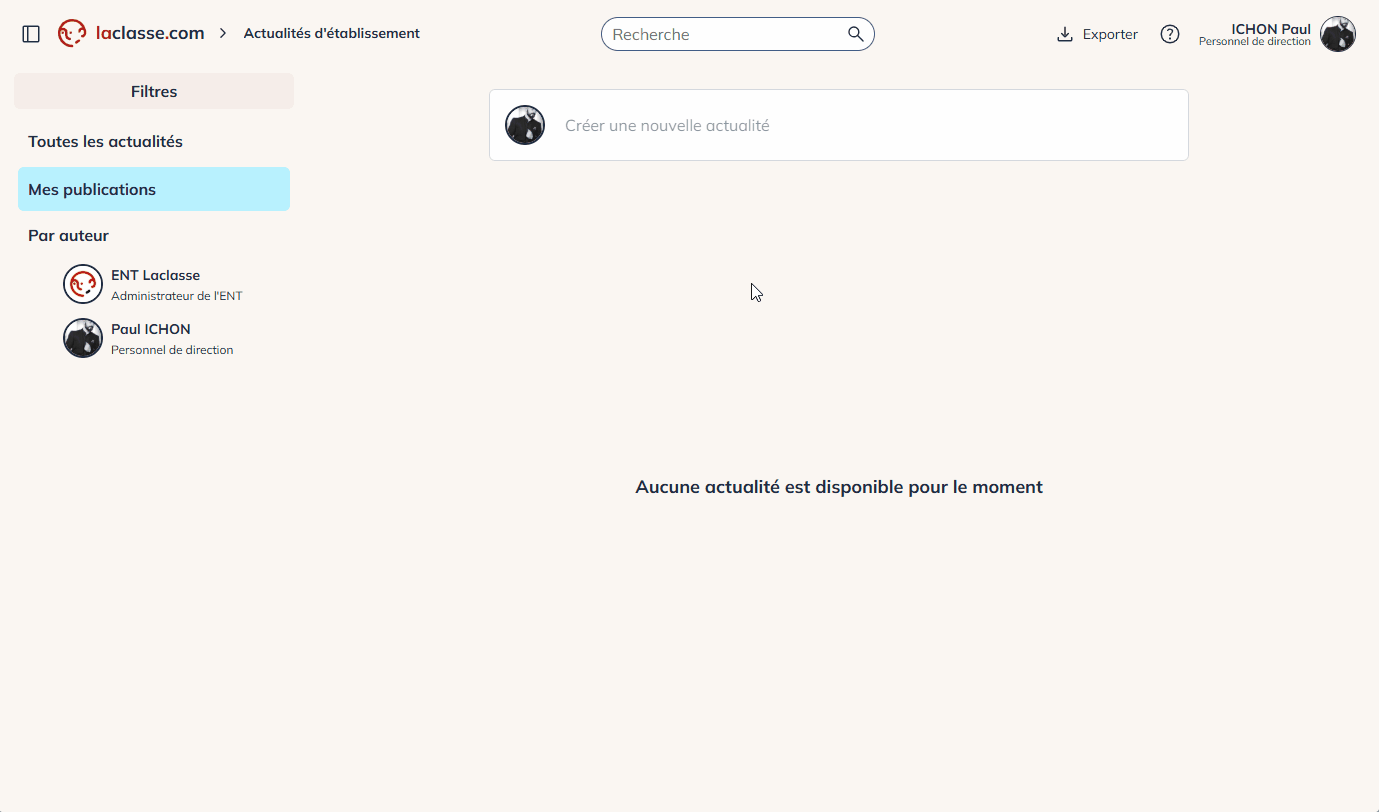Click the Recherche search field
This screenshot has width=1379, height=812.
[725, 34]
